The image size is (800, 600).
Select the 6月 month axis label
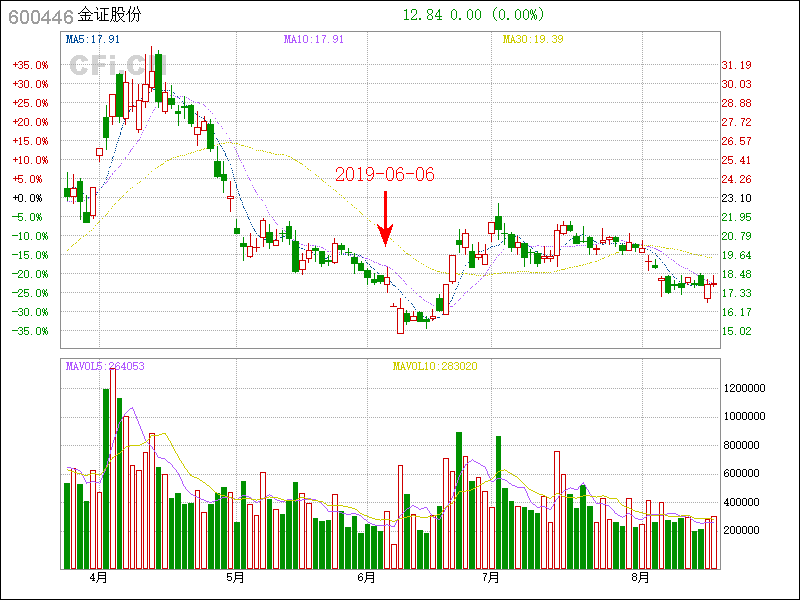(366, 577)
